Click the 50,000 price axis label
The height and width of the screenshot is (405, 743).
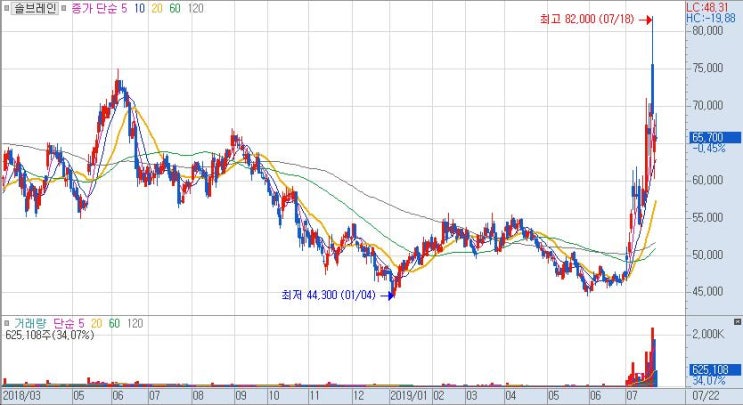[707, 255]
